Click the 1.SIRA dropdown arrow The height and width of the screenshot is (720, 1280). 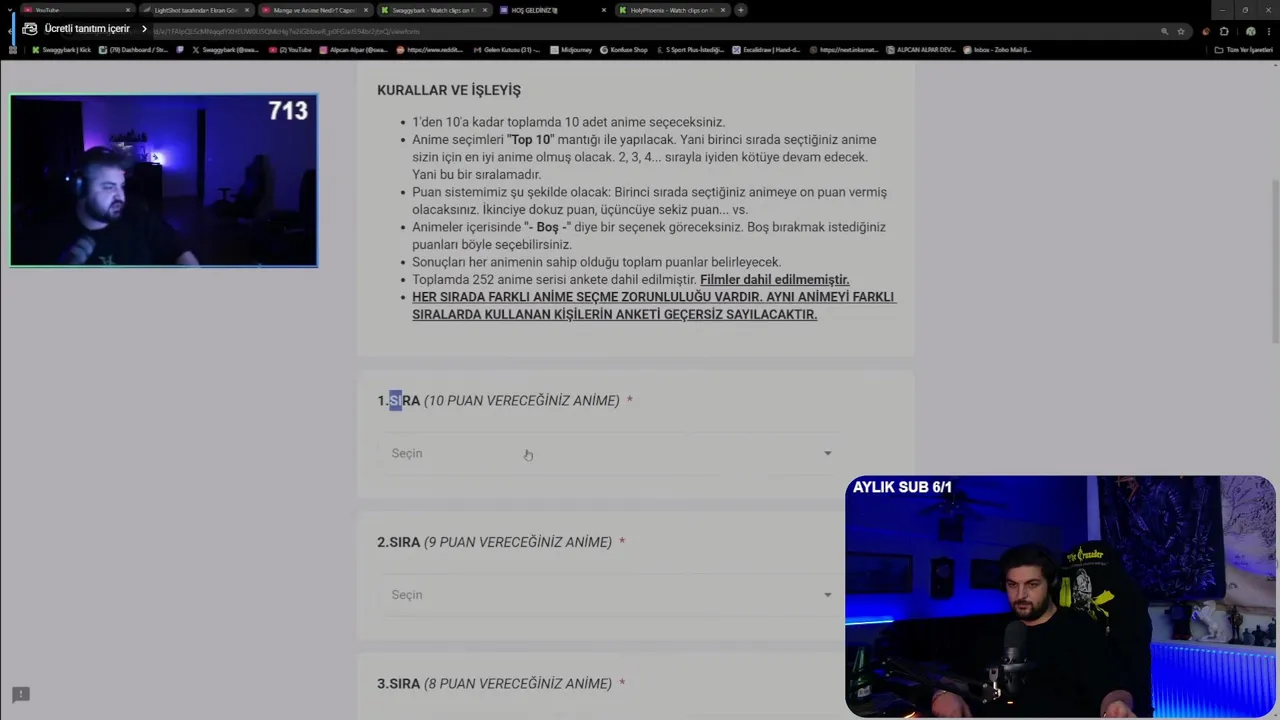coord(827,454)
